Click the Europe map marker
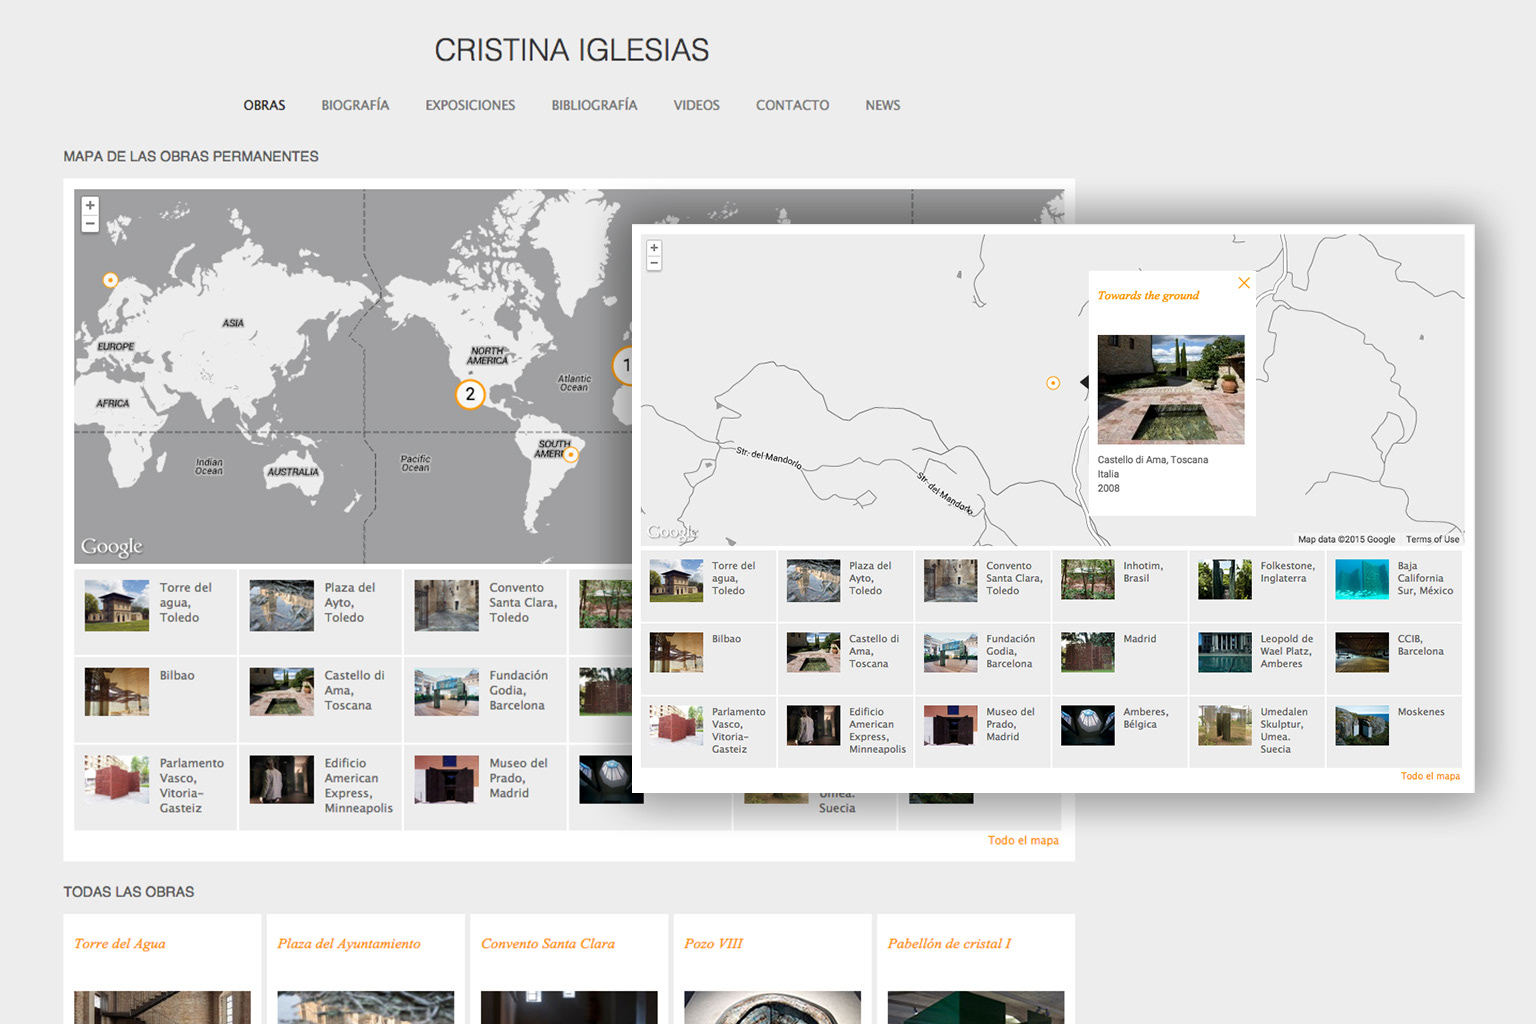Image resolution: width=1536 pixels, height=1024 pixels. tap(111, 280)
